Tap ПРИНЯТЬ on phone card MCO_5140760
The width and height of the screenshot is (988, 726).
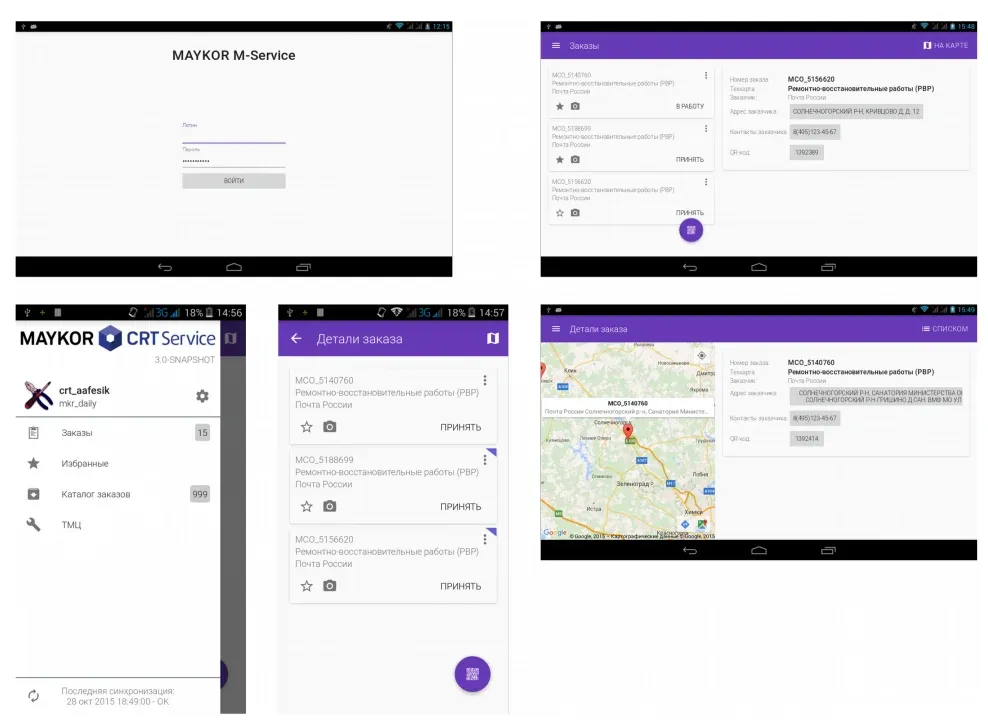(461, 427)
